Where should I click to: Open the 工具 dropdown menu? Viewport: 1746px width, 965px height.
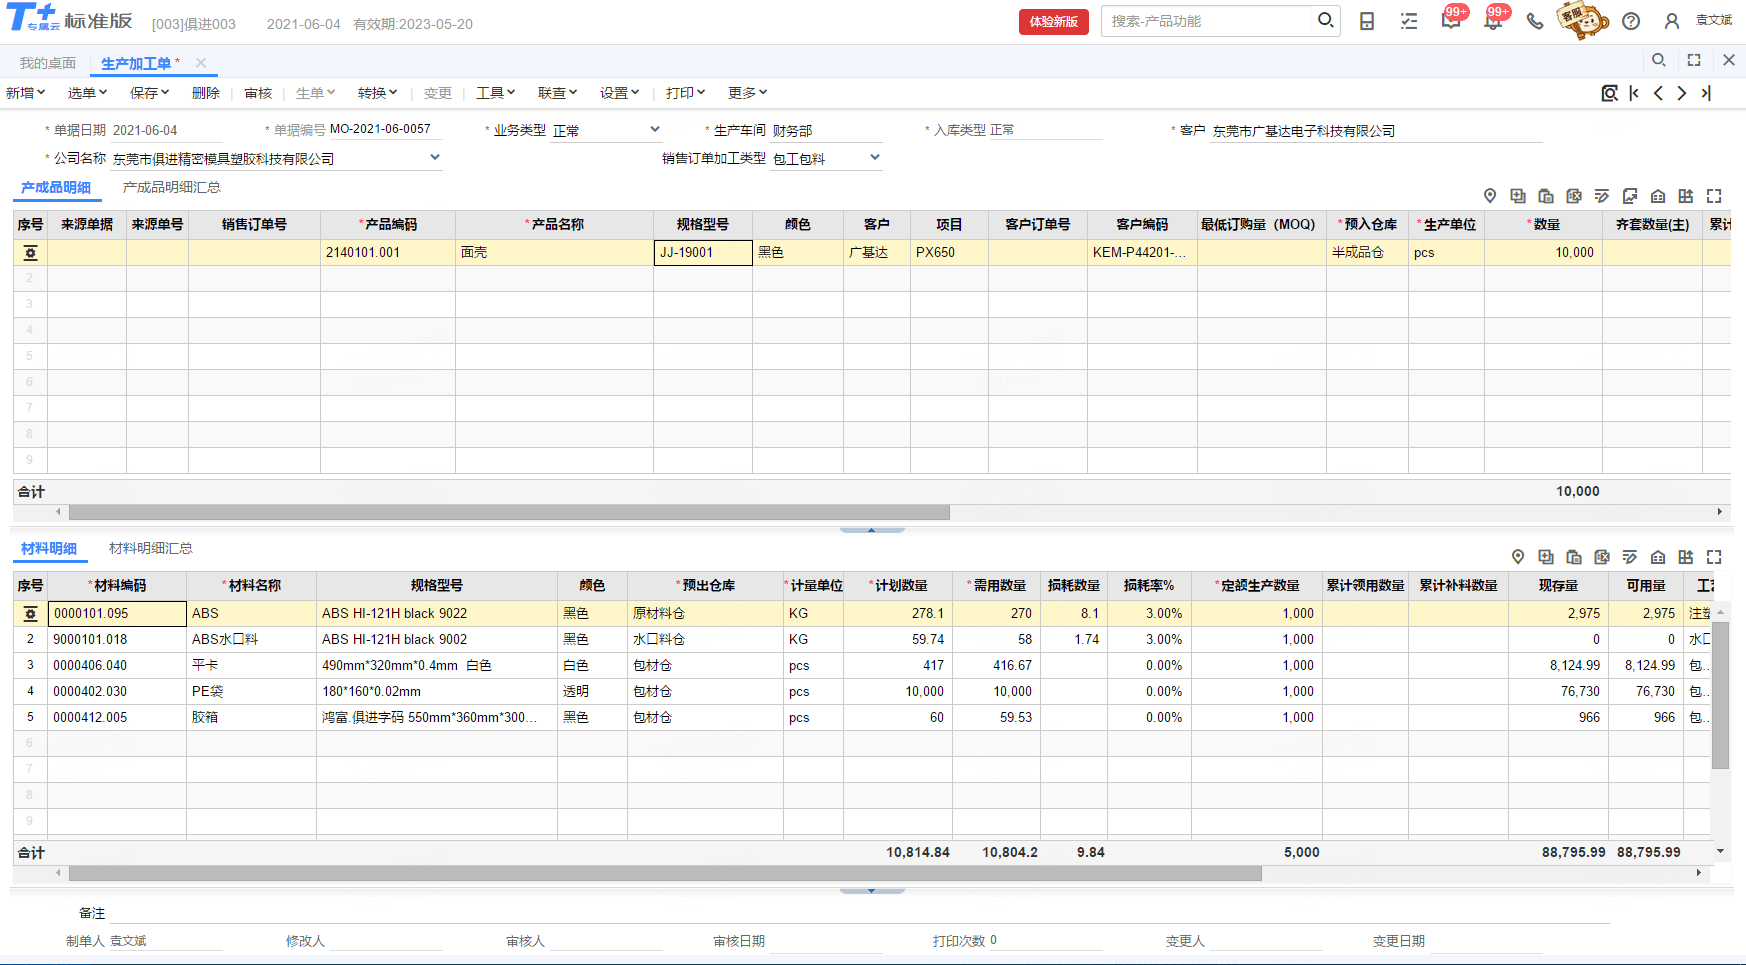point(495,93)
